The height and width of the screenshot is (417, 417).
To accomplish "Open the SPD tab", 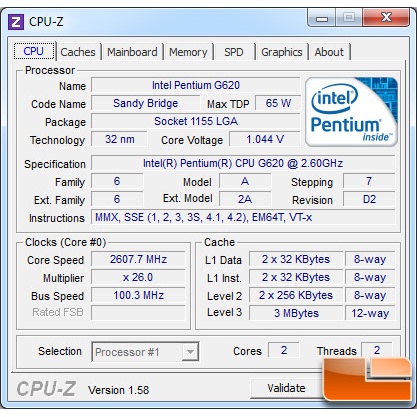I will click(x=234, y=52).
